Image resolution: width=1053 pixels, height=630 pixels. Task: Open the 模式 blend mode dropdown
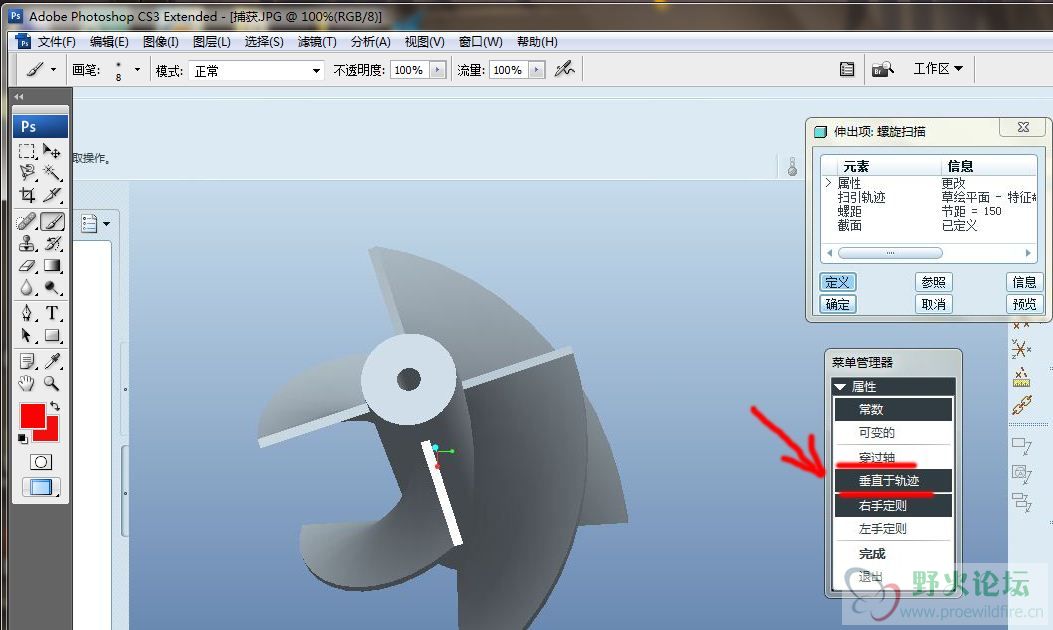[258, 71]
